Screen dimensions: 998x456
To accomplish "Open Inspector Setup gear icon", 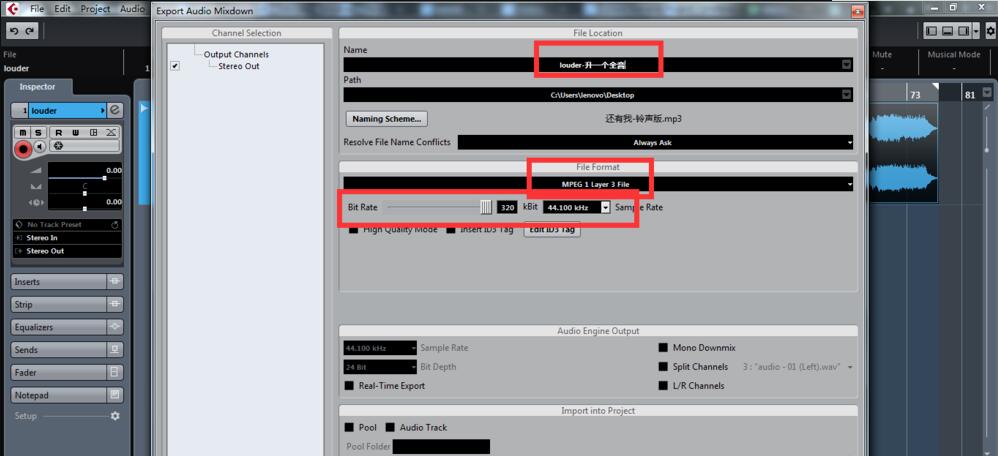I will click(115, 416).
